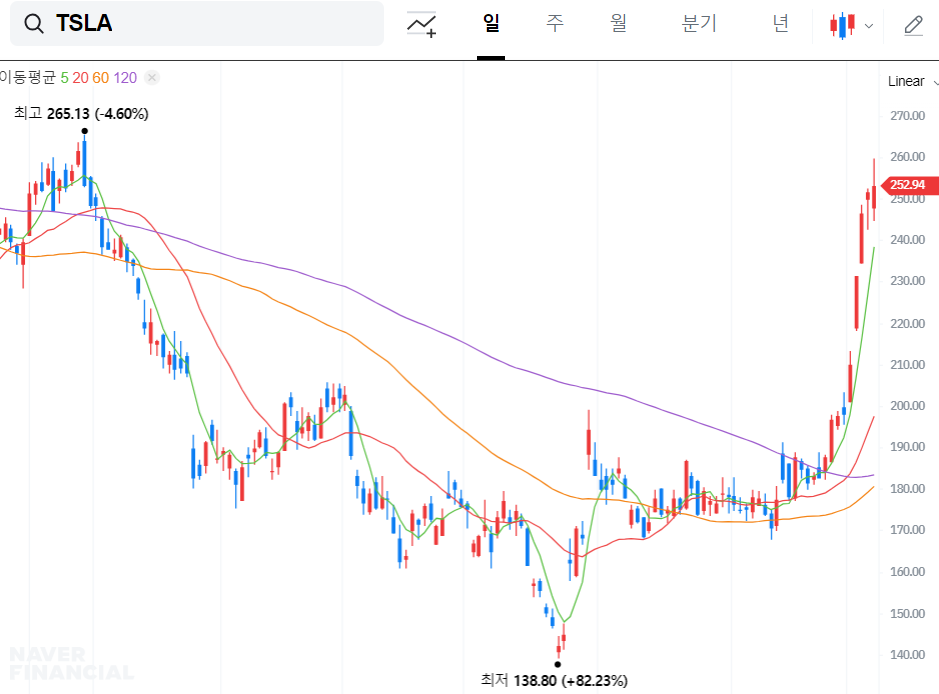Open the pencil drawing tool
The image size is (939, 694).
[913, 25]
